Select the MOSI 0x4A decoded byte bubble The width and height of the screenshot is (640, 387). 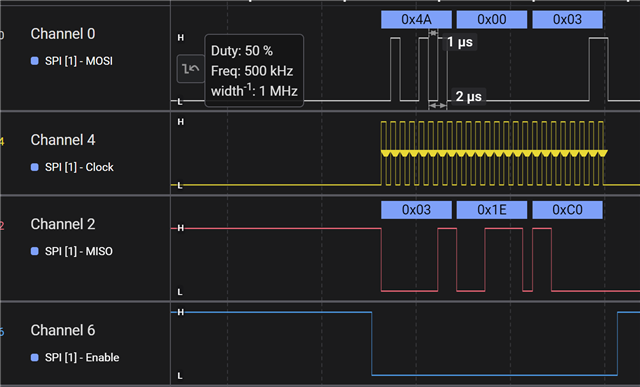[x=416, y=20]
